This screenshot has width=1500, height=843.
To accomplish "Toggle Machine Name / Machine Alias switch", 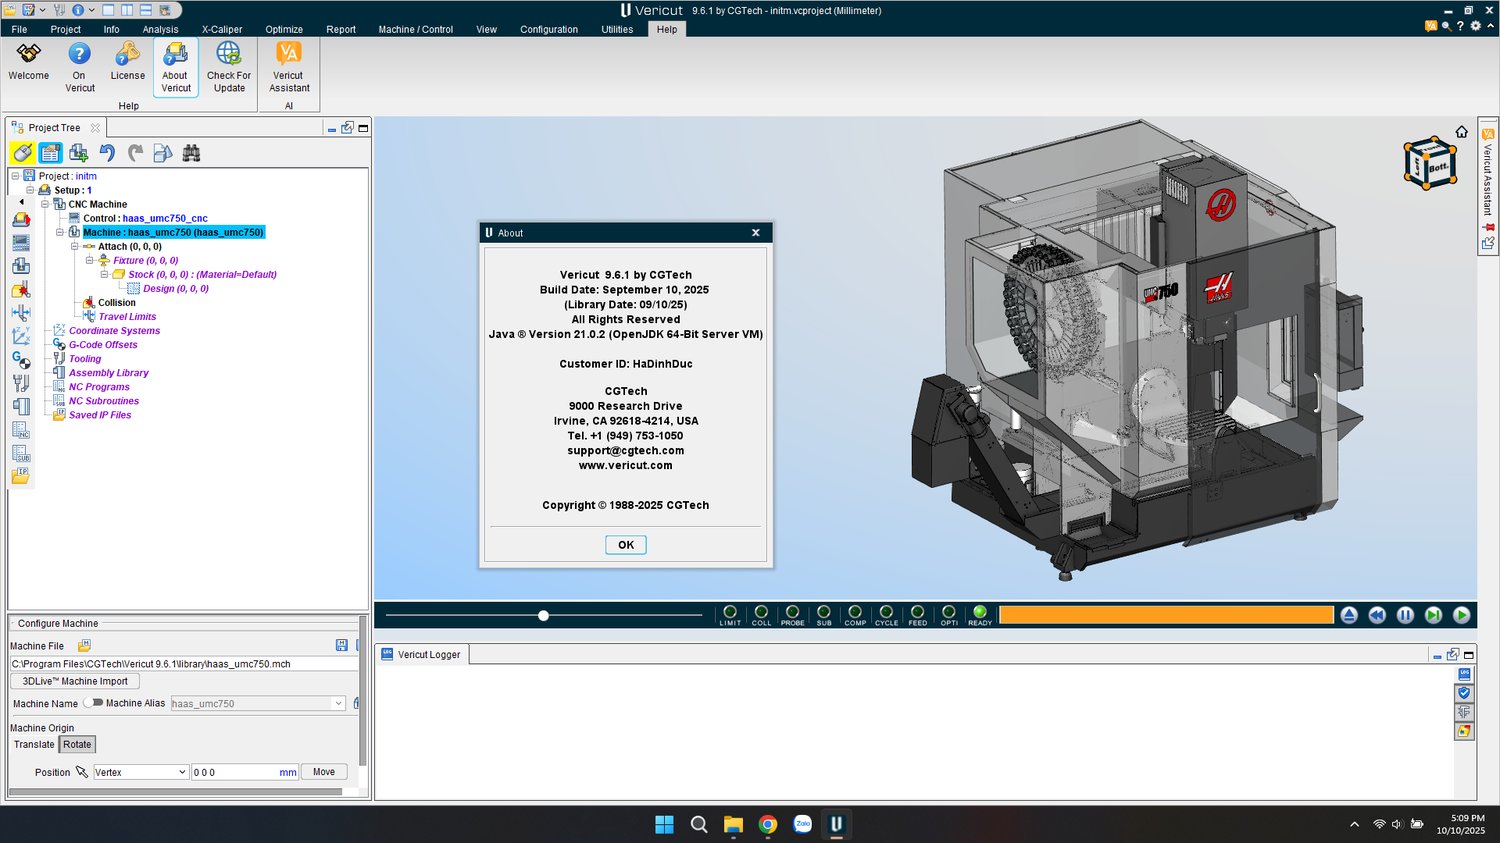I will pos(94,703).
